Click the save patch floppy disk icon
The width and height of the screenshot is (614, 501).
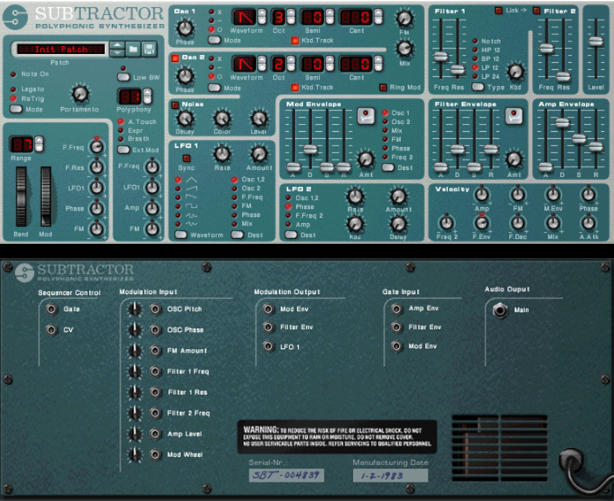149,49
